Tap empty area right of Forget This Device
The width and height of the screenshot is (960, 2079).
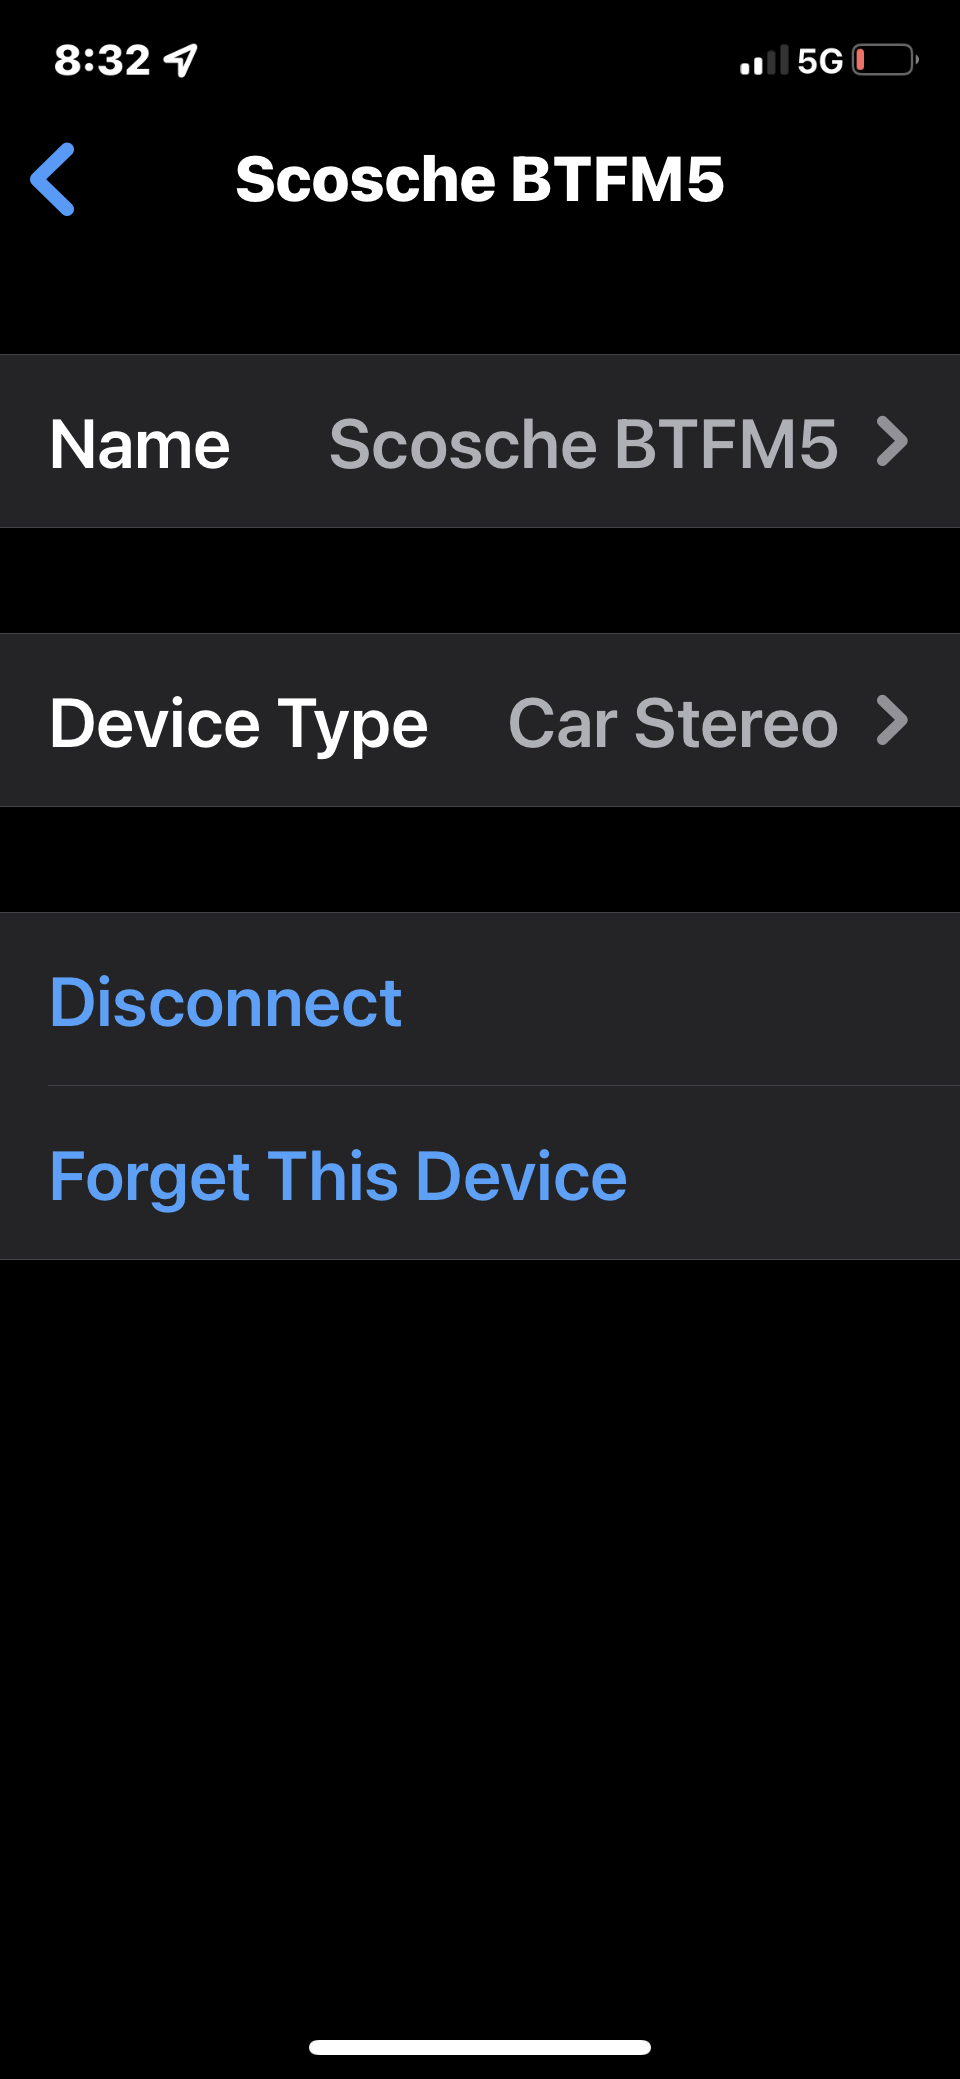coord(790,1174)
